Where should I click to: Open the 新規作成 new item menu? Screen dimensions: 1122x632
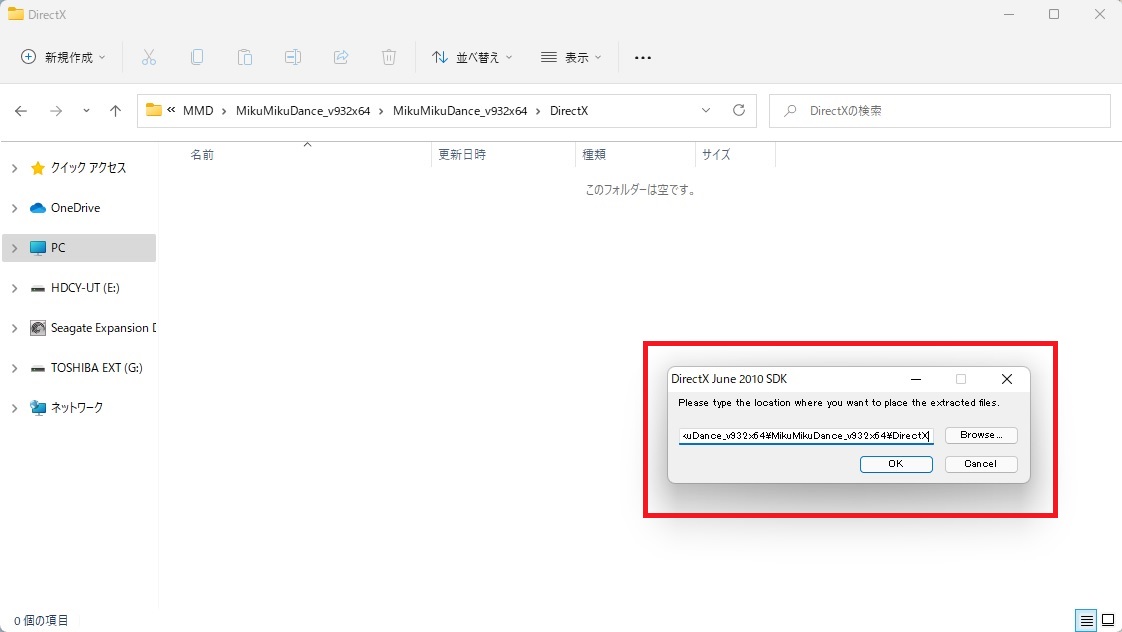(63, 57)
